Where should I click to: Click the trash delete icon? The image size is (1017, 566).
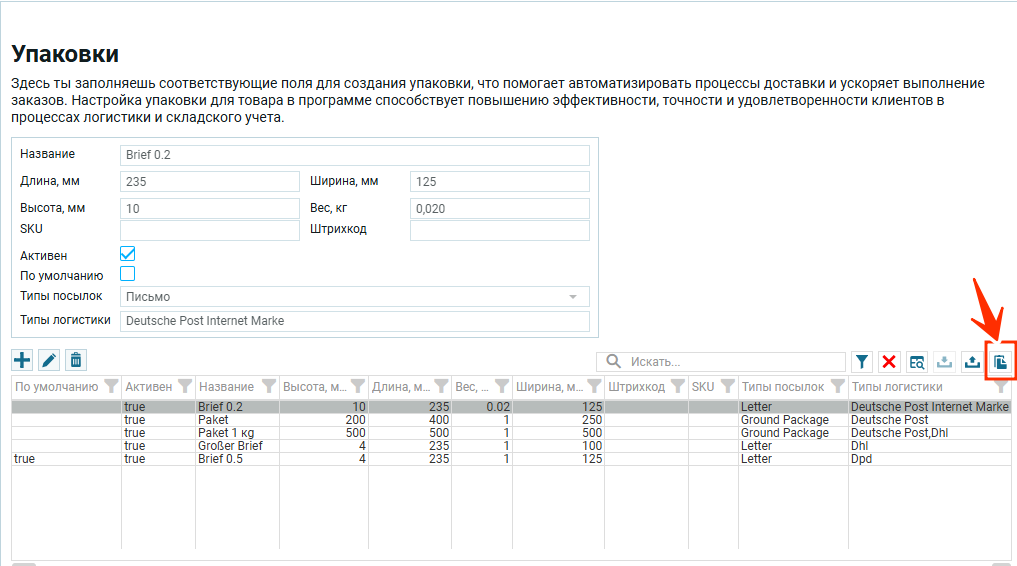click(x=76, y=360)
